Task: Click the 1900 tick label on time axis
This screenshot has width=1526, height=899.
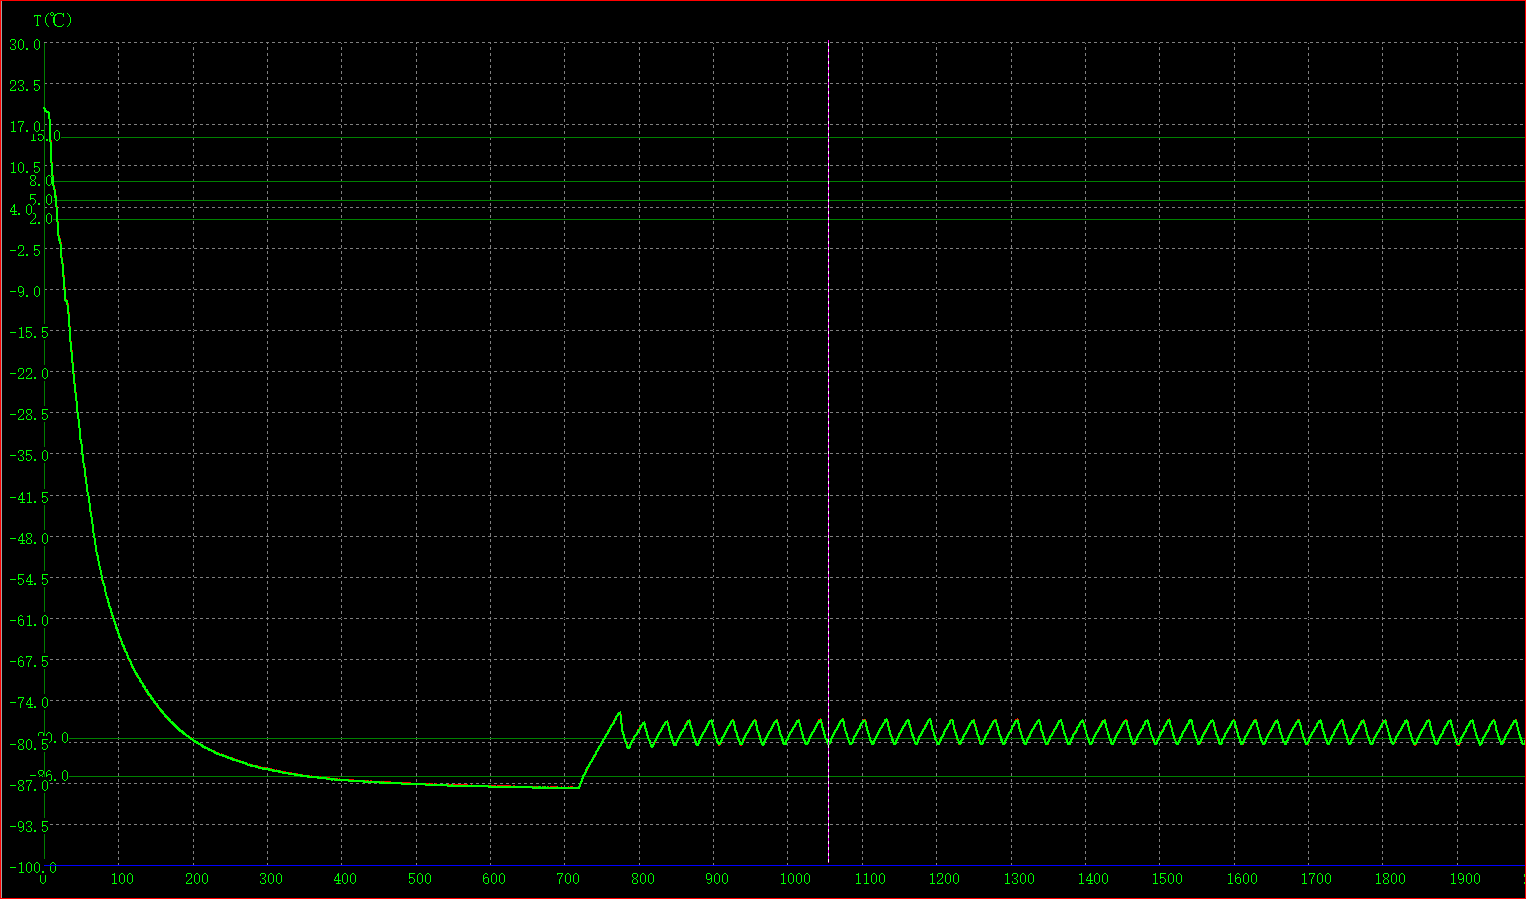Action: 1464,879
